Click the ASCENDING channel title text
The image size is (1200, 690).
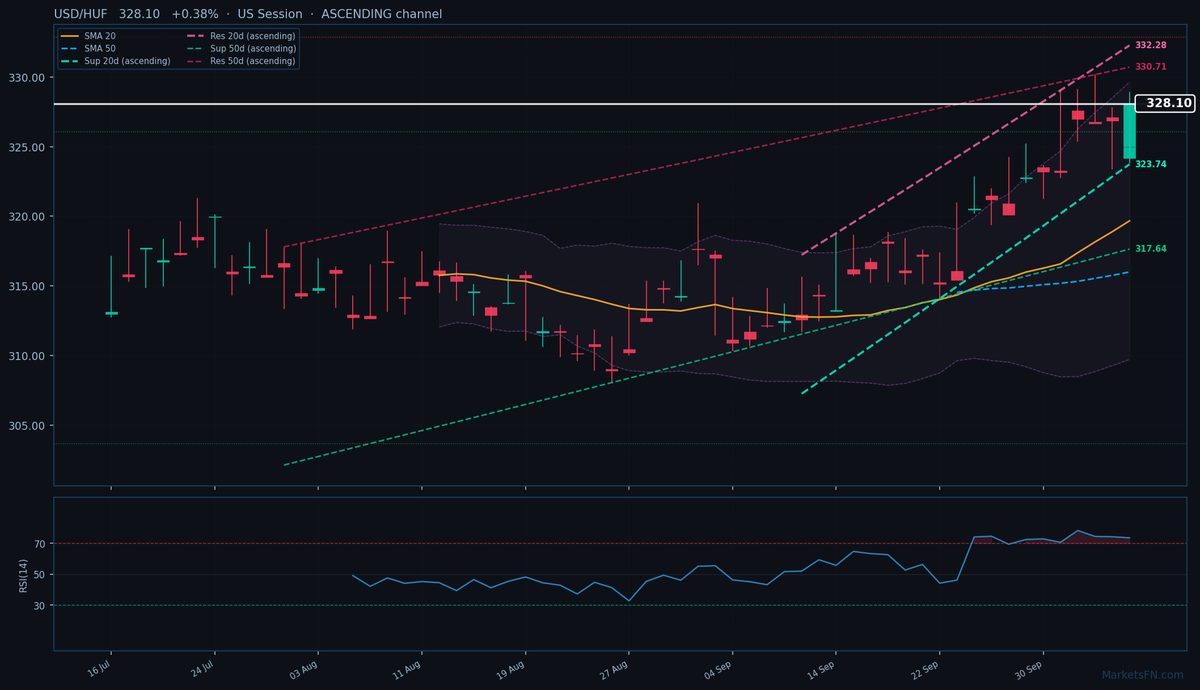click(381, 14)
